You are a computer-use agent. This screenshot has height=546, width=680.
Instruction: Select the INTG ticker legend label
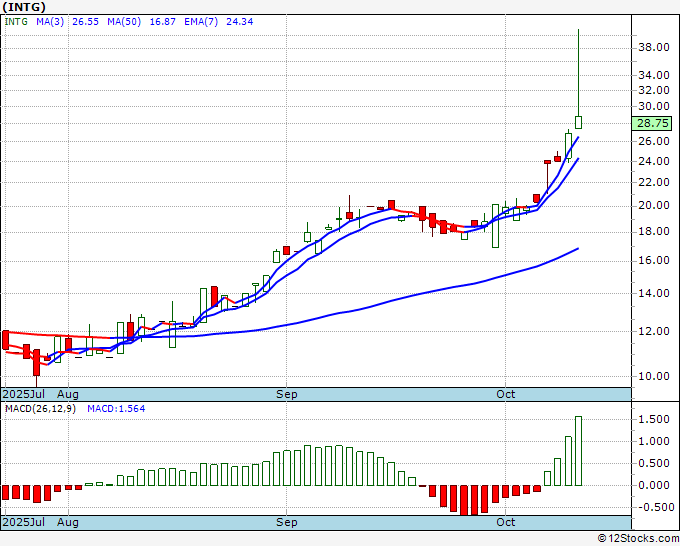pos(16,22)
